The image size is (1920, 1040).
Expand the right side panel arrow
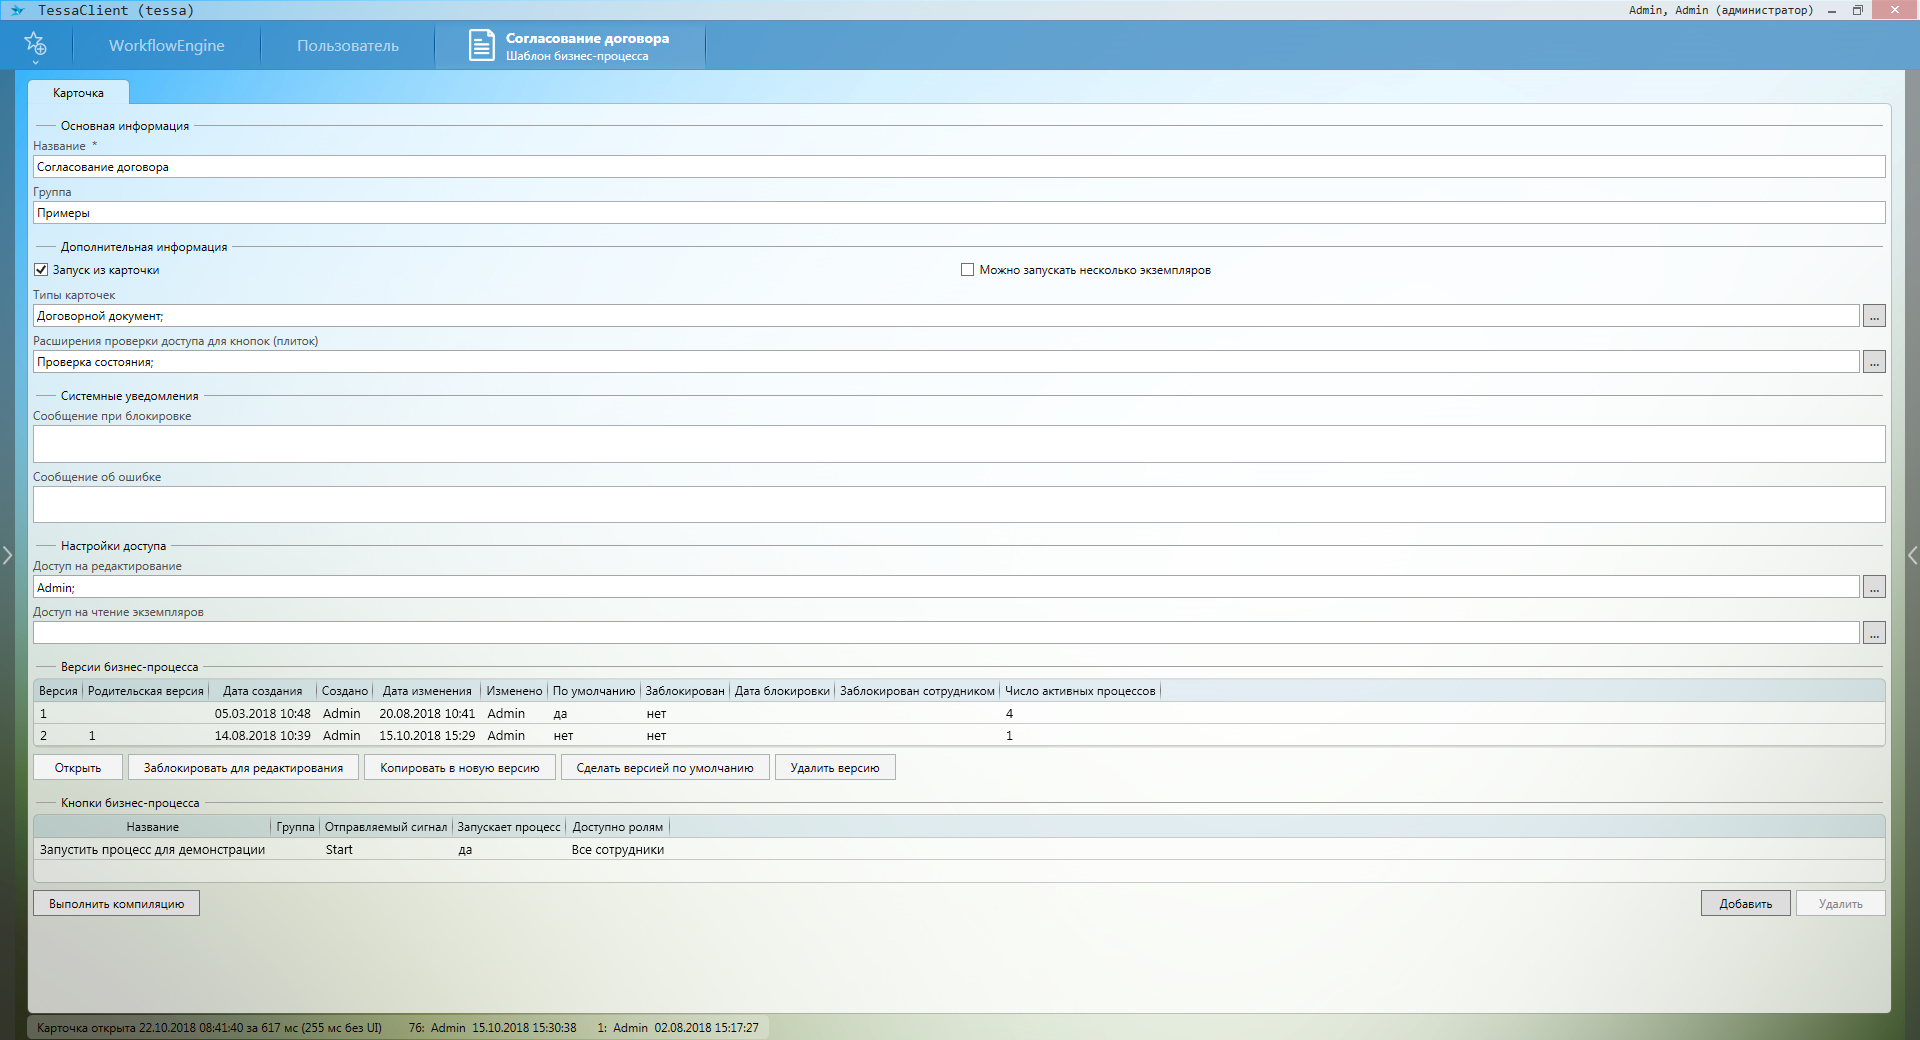[1912, 555]
